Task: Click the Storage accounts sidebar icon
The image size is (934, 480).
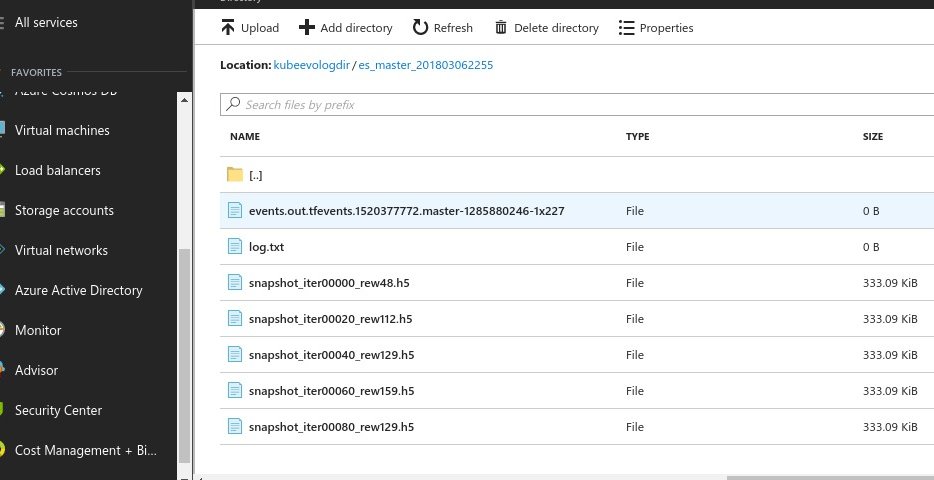Action: pos(2,210)
